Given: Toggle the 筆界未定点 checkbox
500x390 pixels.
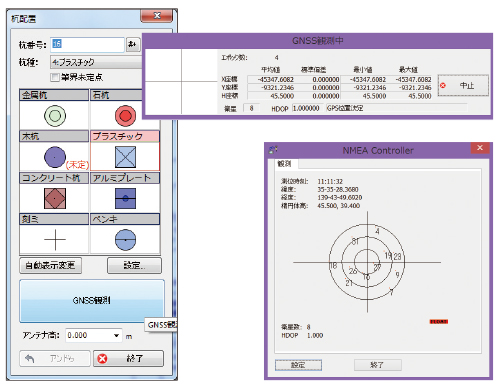Looking at the screenshot, I should tap(55, 77).
